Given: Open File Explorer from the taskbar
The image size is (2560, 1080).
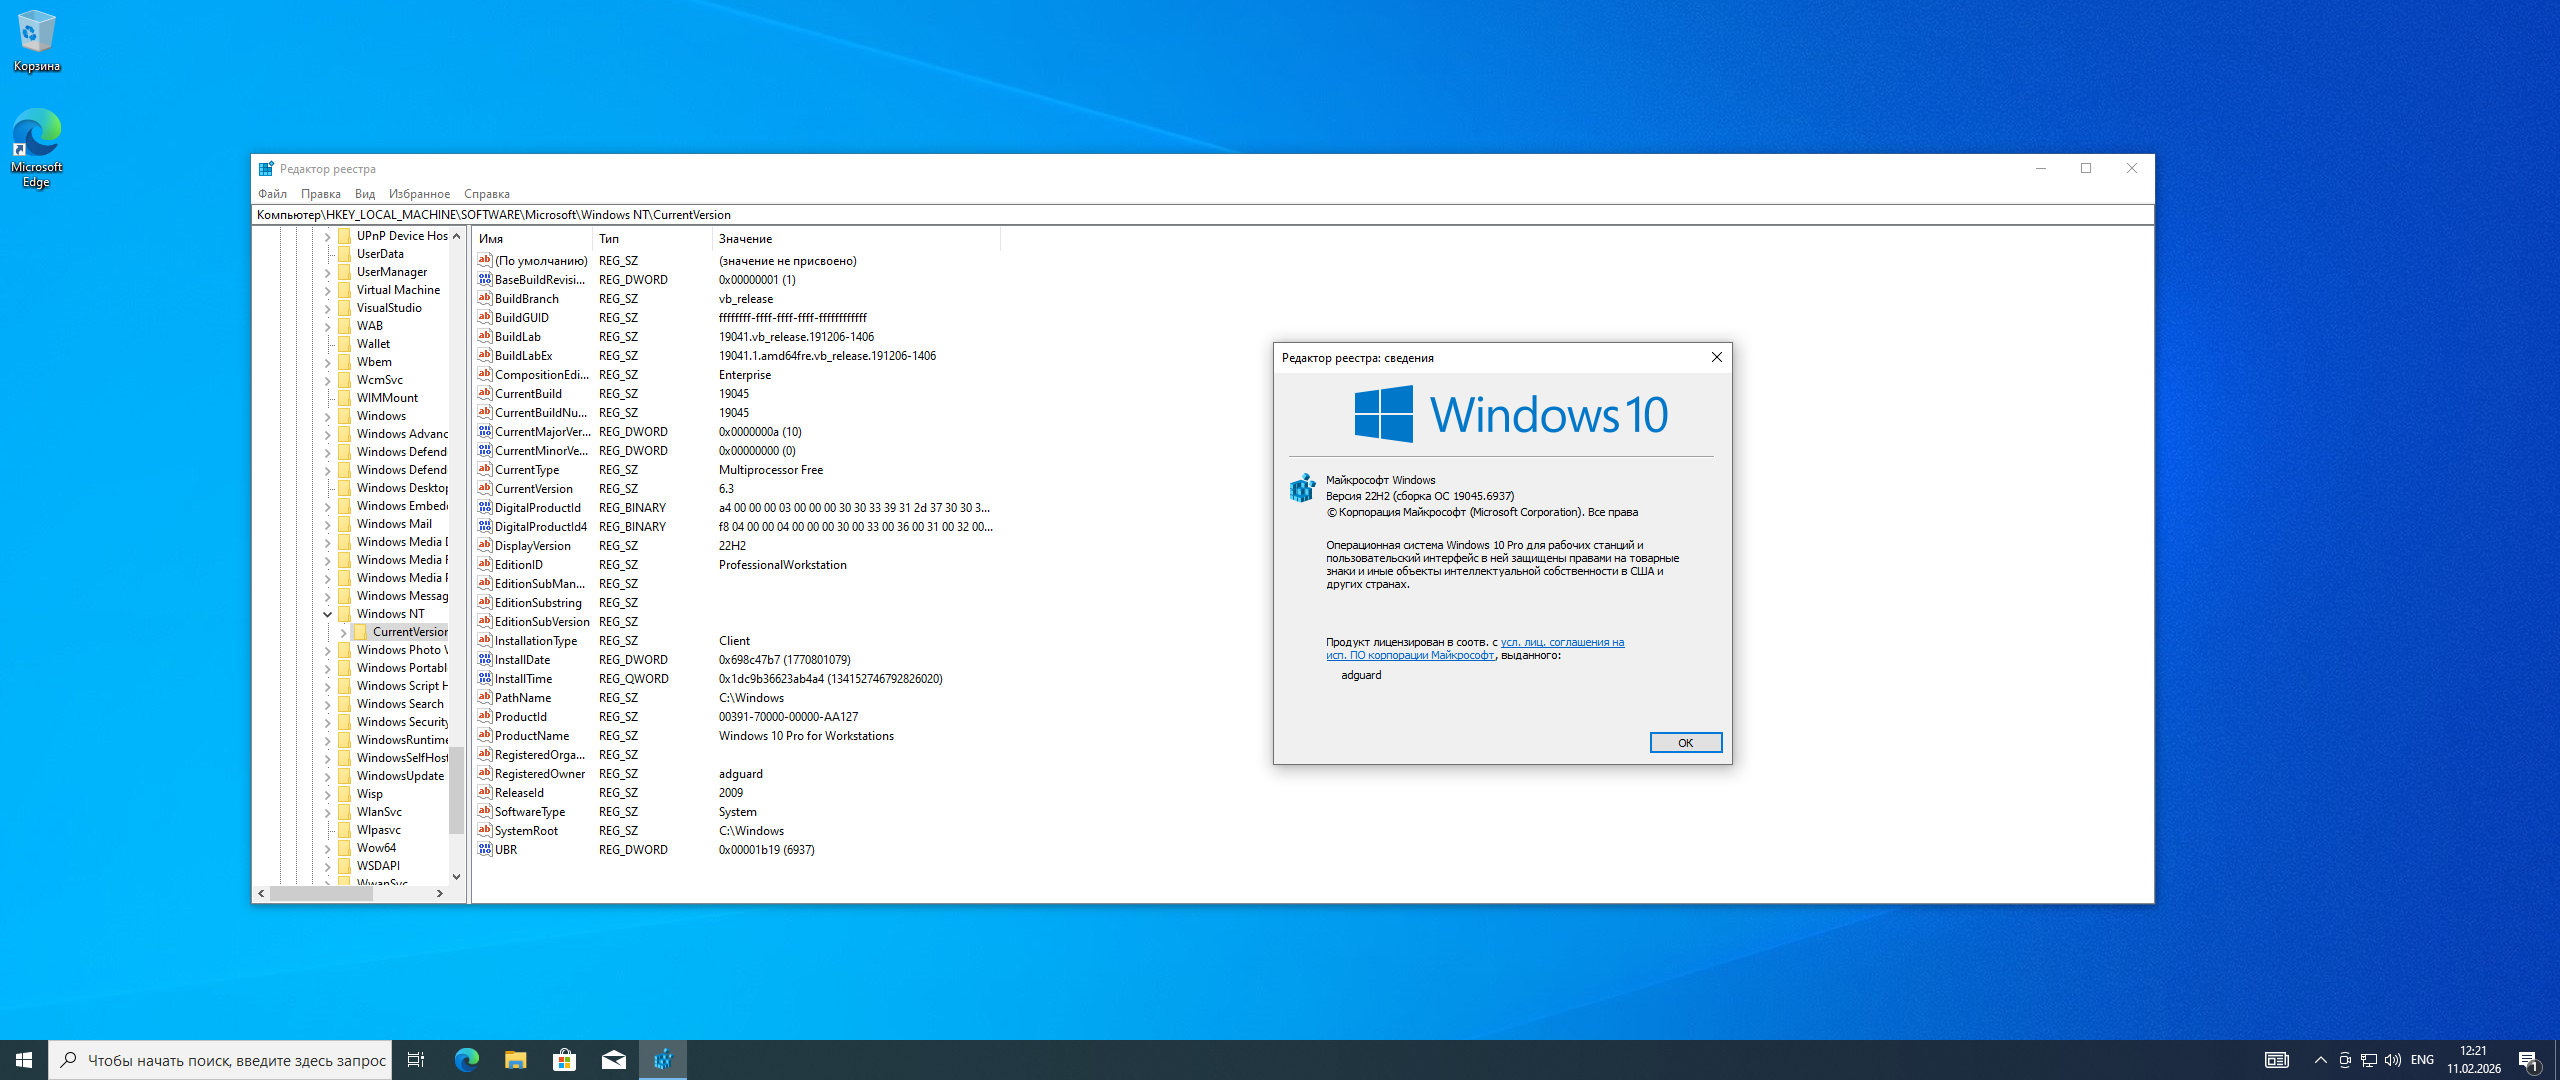Looking at the screenshot, I should click(x=516, y=1060).
